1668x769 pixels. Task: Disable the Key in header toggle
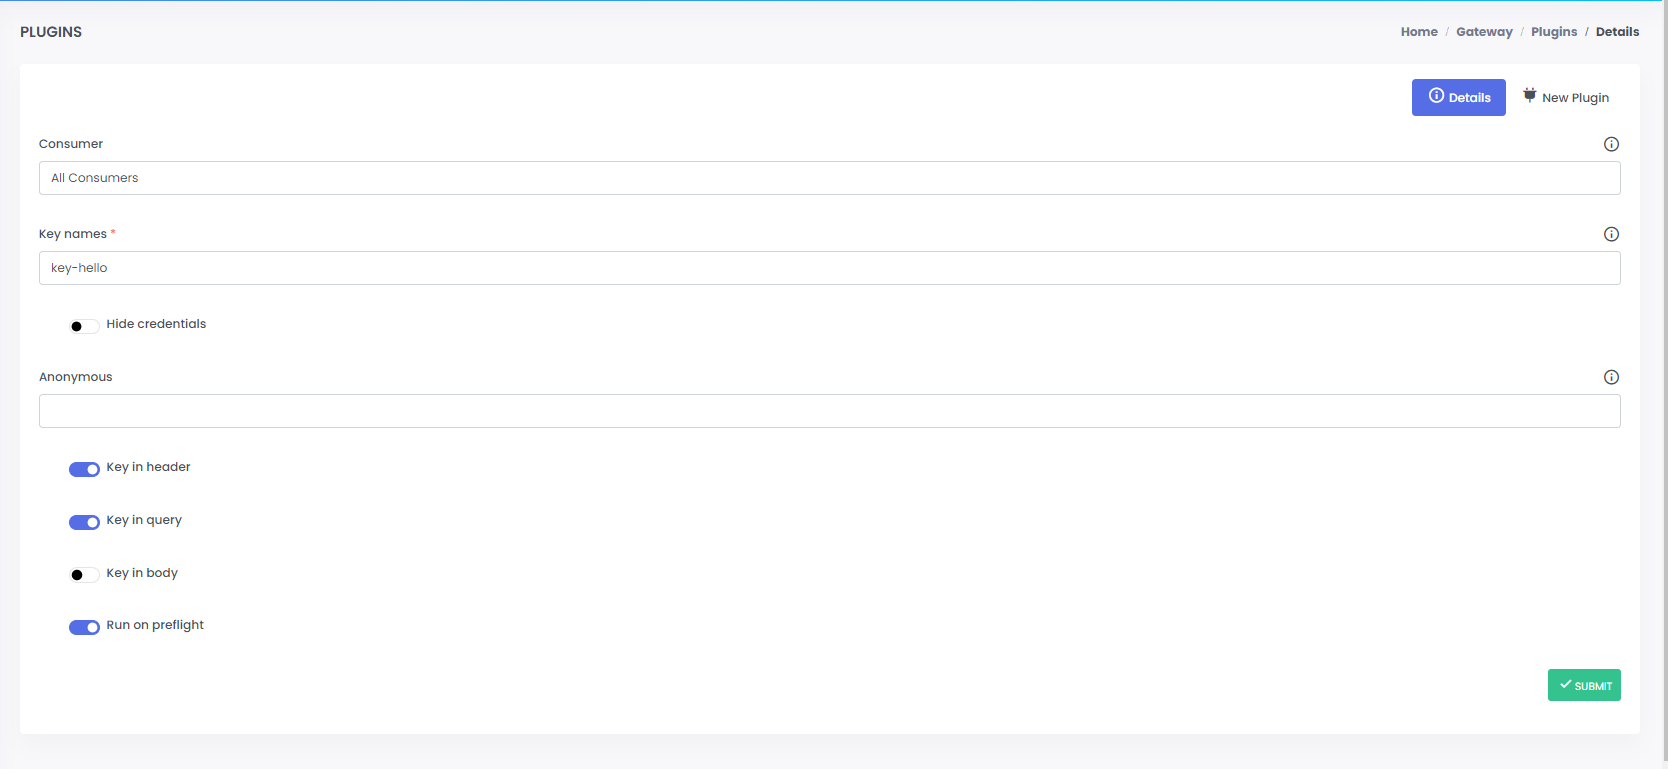click(x=84, y=469)
